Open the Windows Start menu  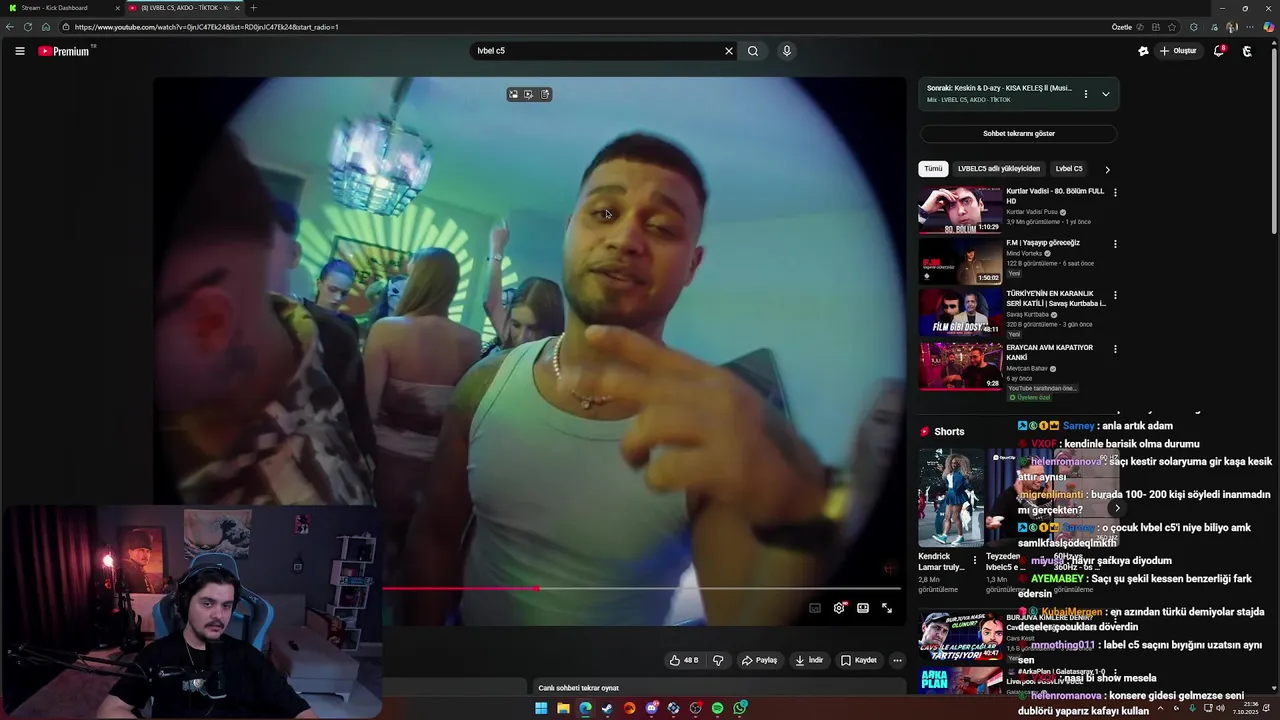point(541,708)
